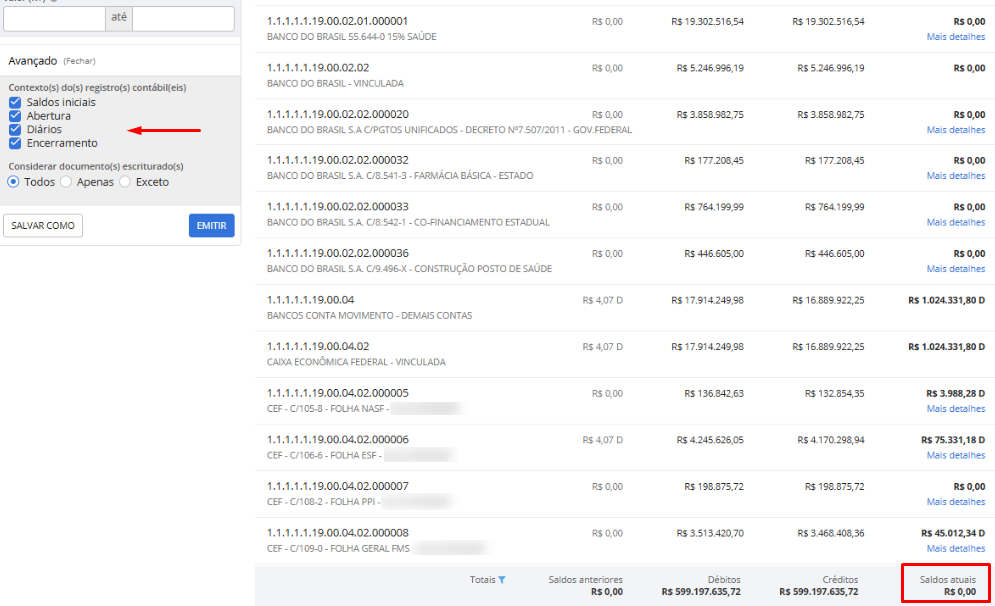Click the credit value R$ 132.854,35
995x606 pixels.
[834, 393]
